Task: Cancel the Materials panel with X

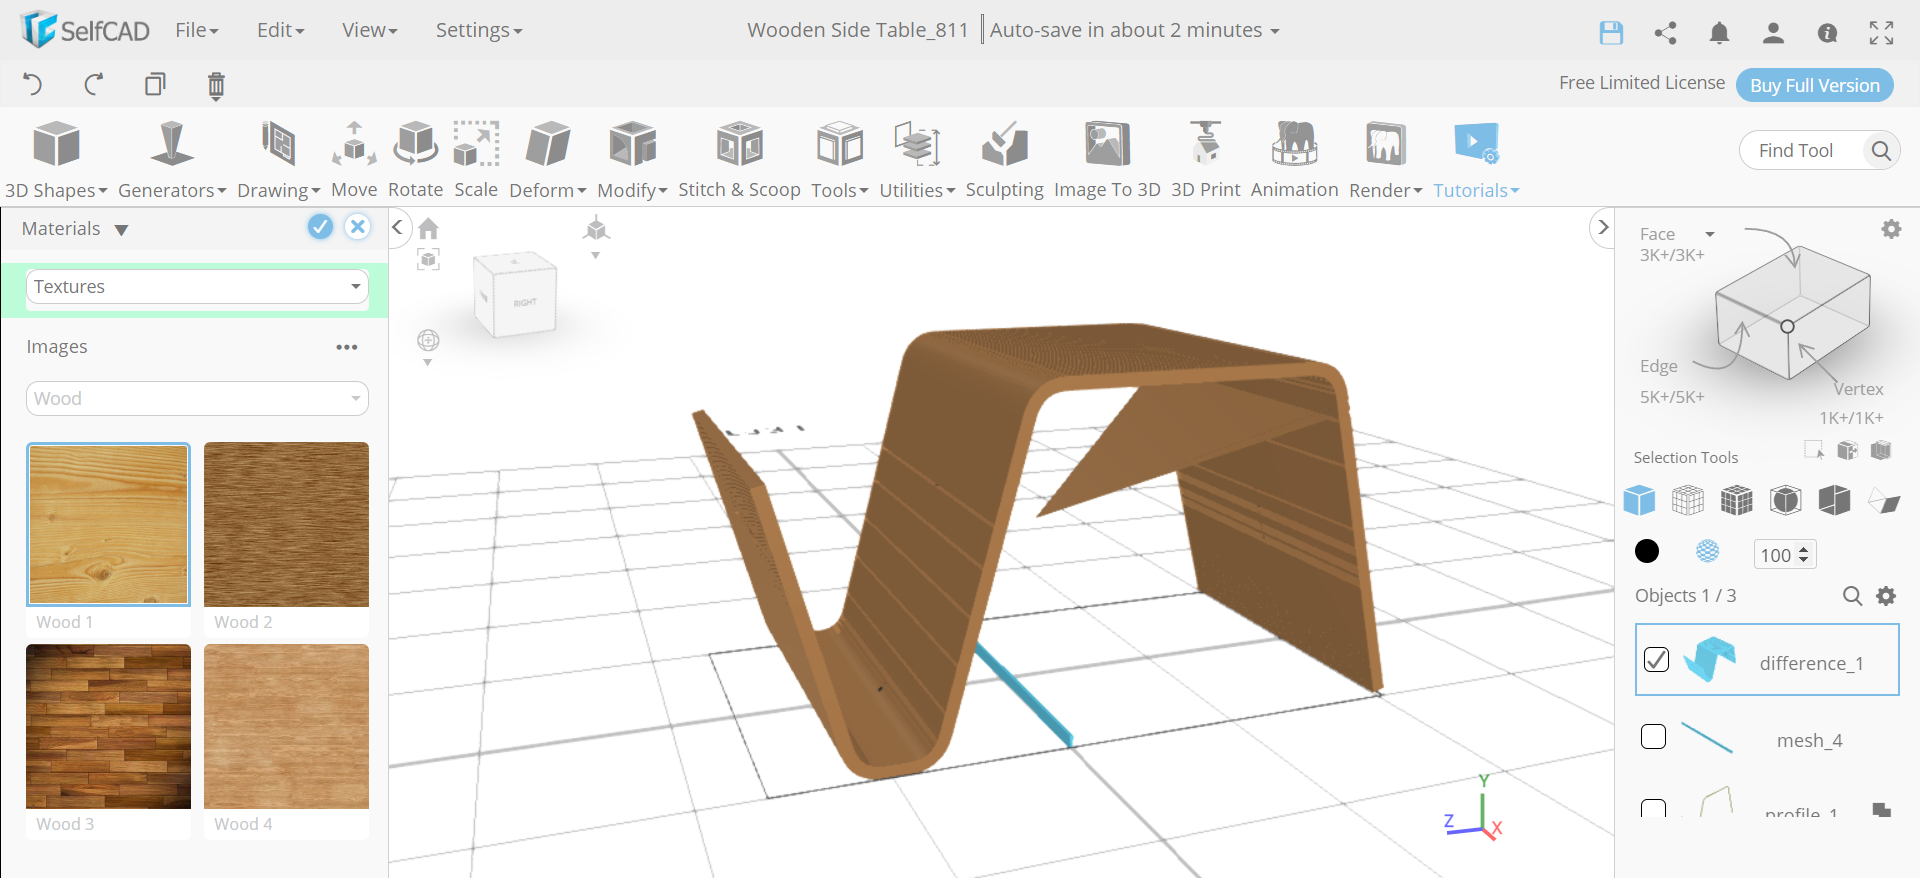Action: click(x=357, y=227)
